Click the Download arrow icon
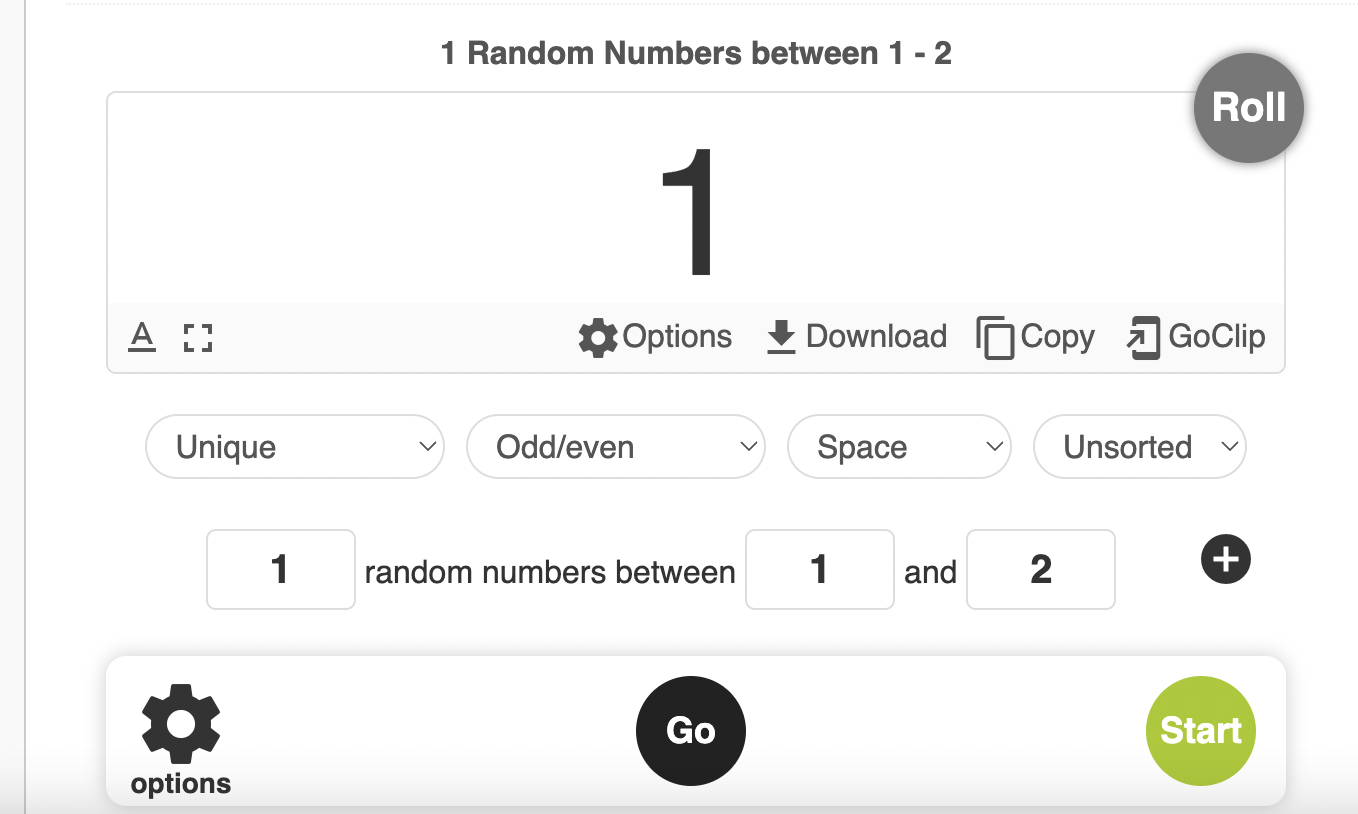 [x=781, y=338]
